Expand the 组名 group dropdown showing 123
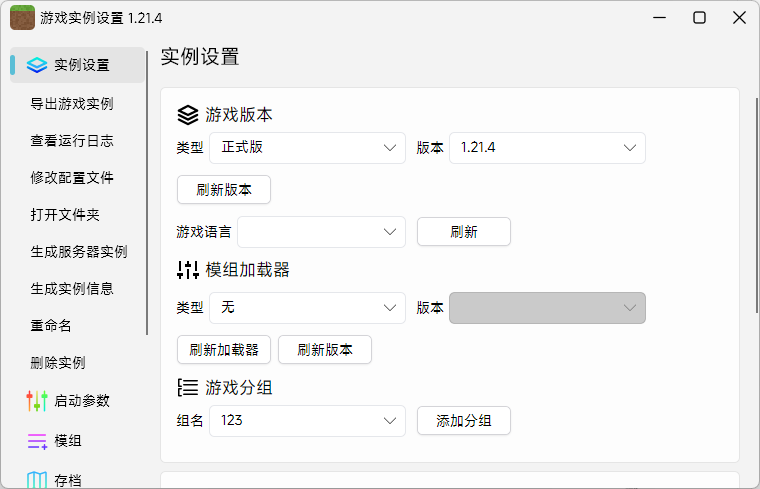Viewport: 760px width, 489px height. click(307, 421)
